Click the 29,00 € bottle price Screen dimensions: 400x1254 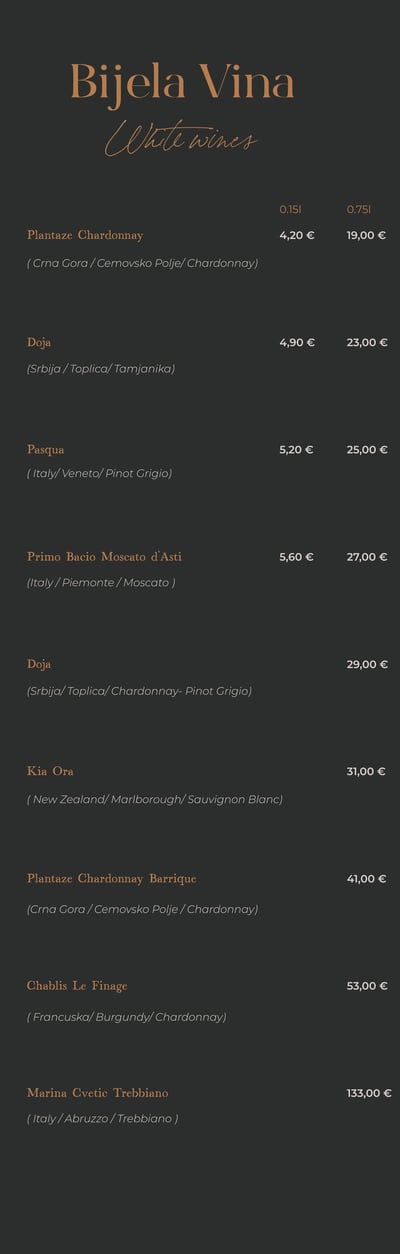click(367, 664)
